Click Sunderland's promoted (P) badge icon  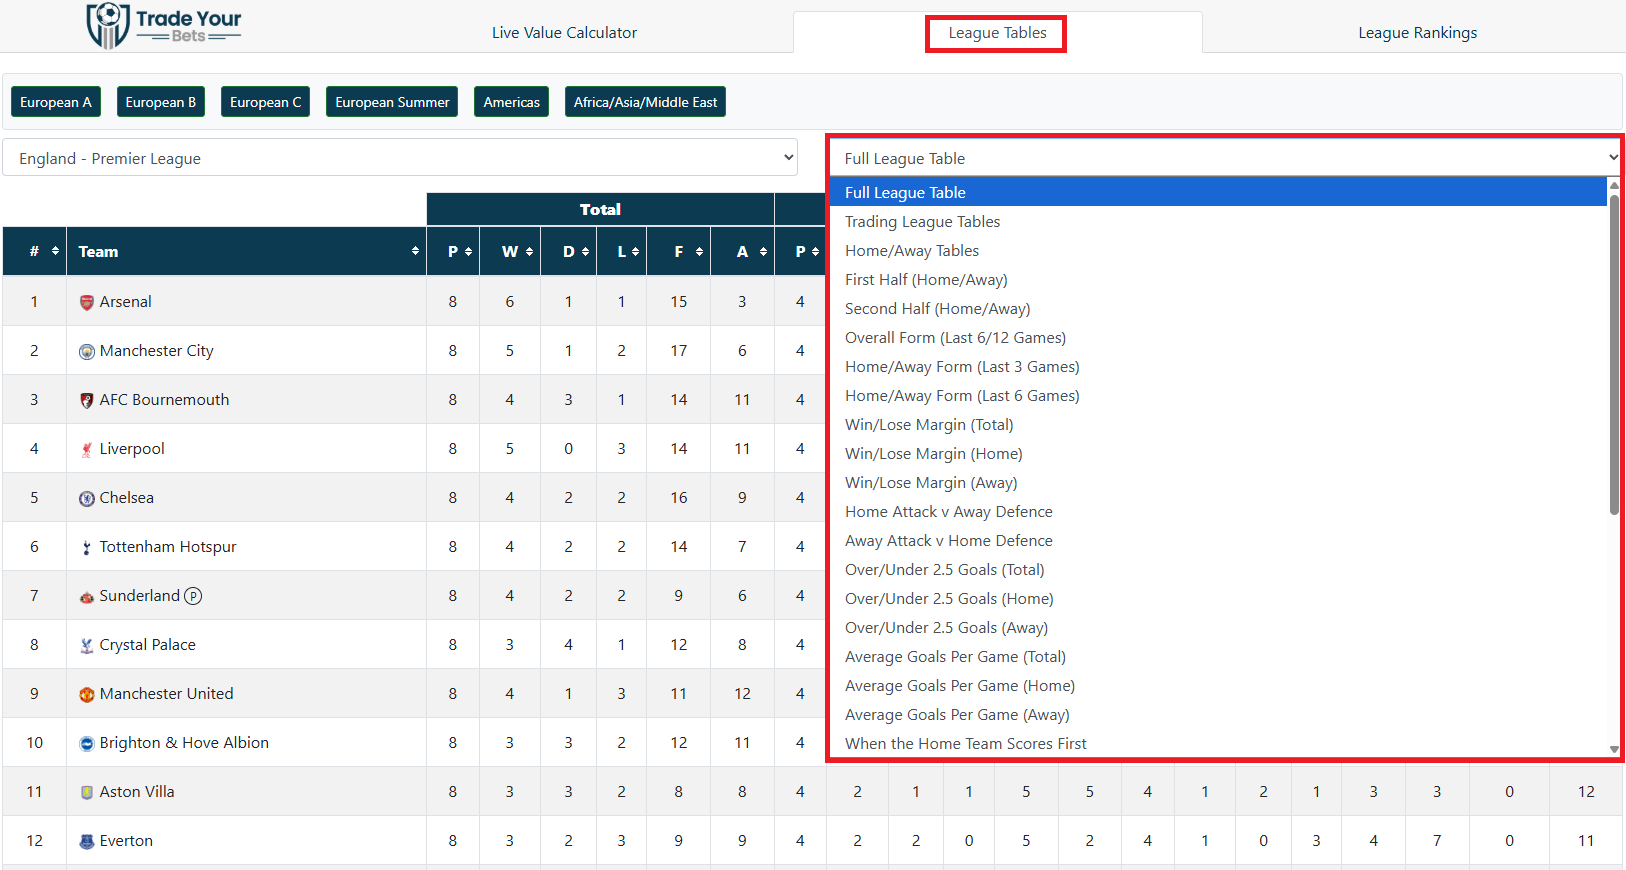[x=193, y=596]
